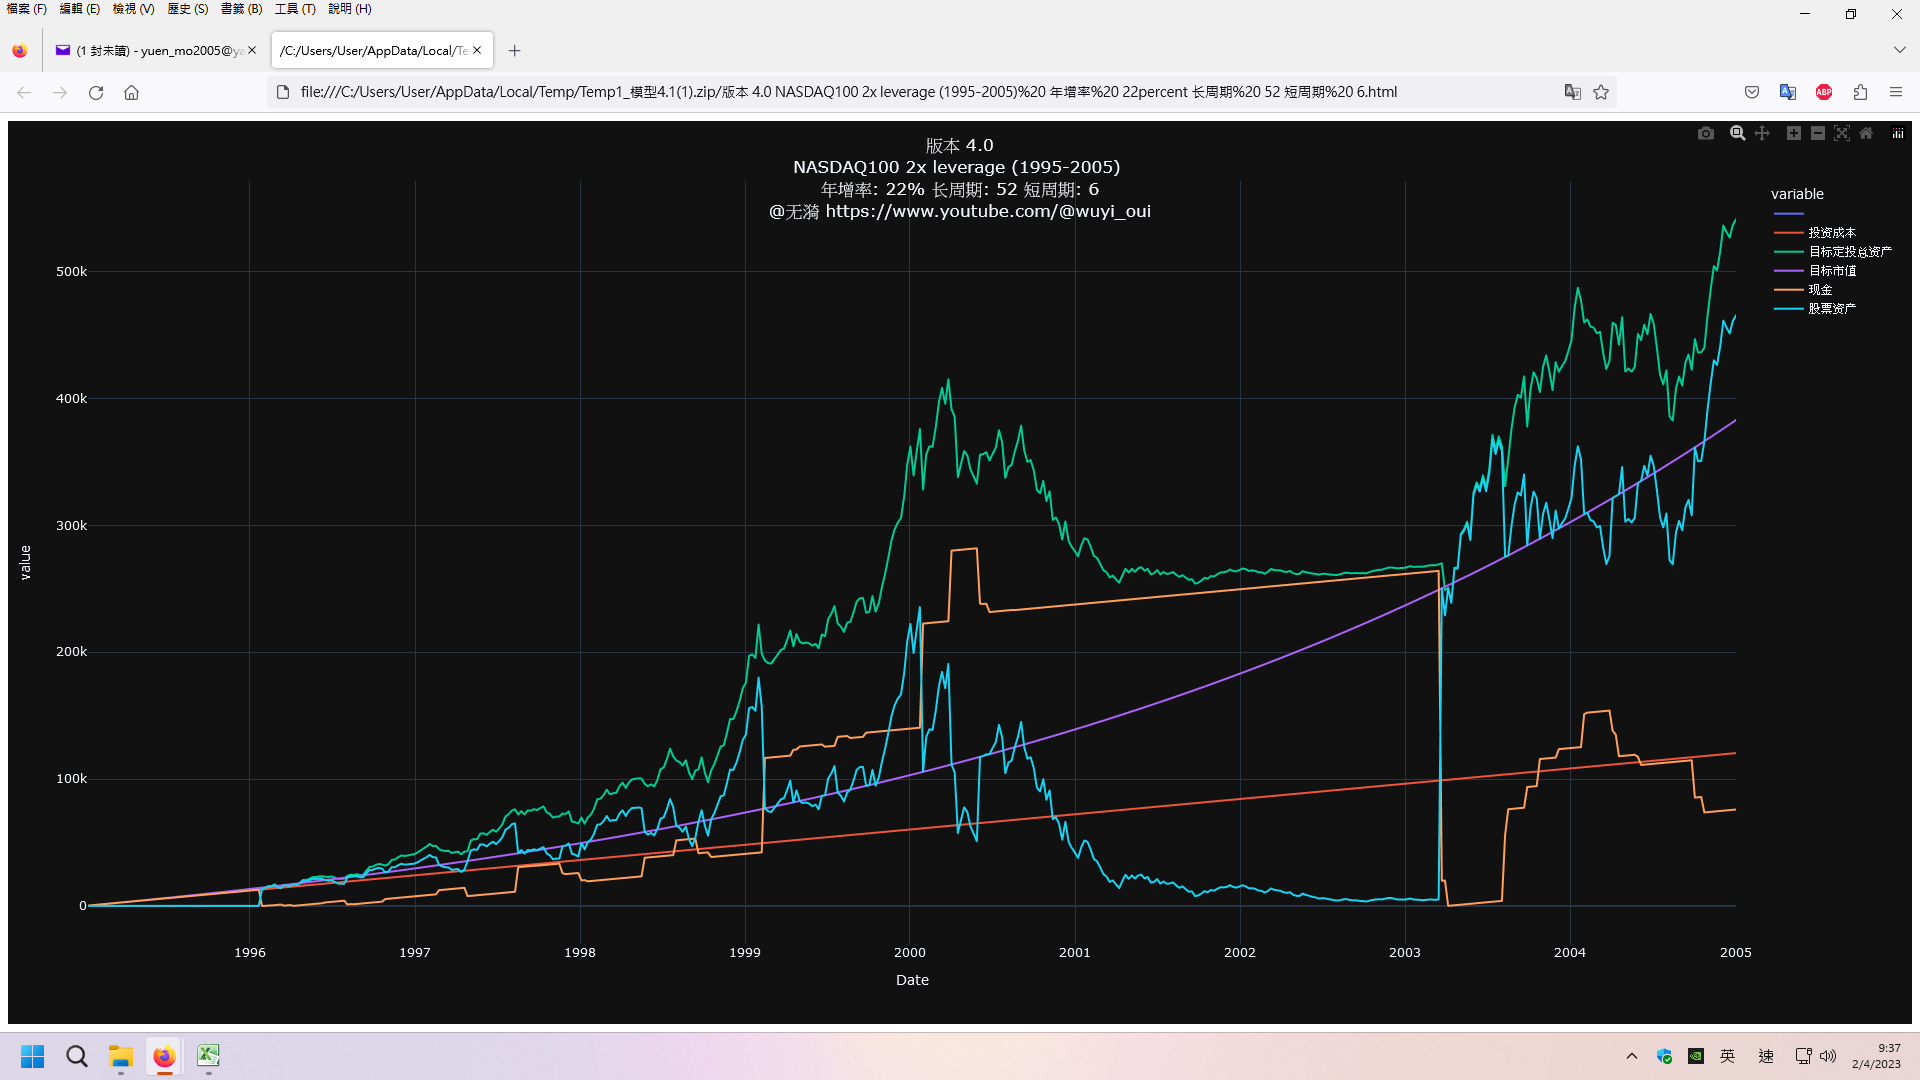Open the translator extension icon
Image resolution: width=1920 pixels, height=1080 pixels.
point(1788,92)
